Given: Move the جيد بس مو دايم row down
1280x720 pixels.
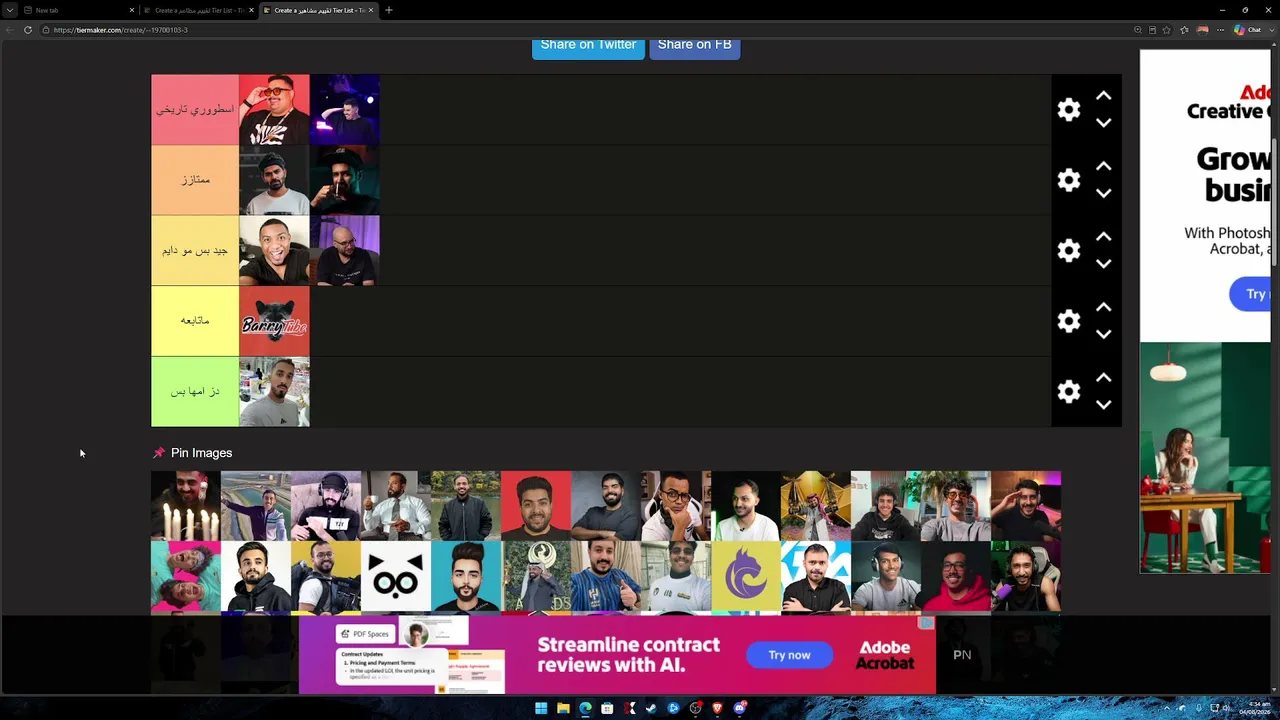Looking at the screenshot, I should pyautogui.click(x=1103, y=264).
